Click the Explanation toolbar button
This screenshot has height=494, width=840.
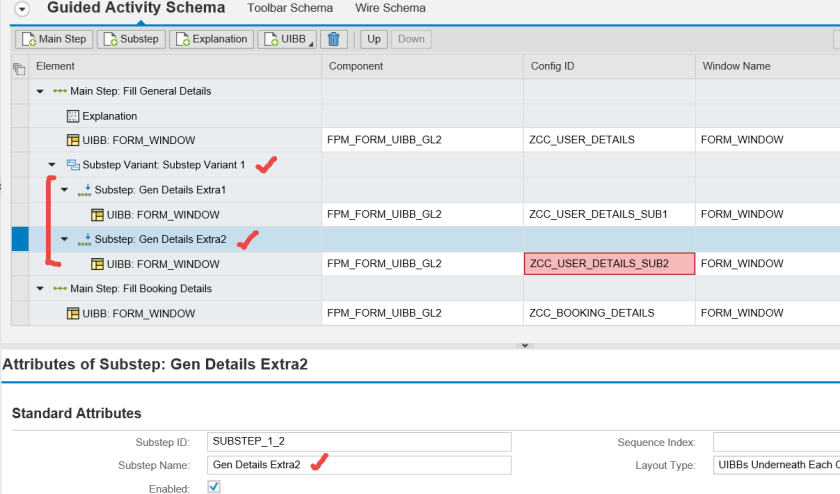(x=212, y=39)
